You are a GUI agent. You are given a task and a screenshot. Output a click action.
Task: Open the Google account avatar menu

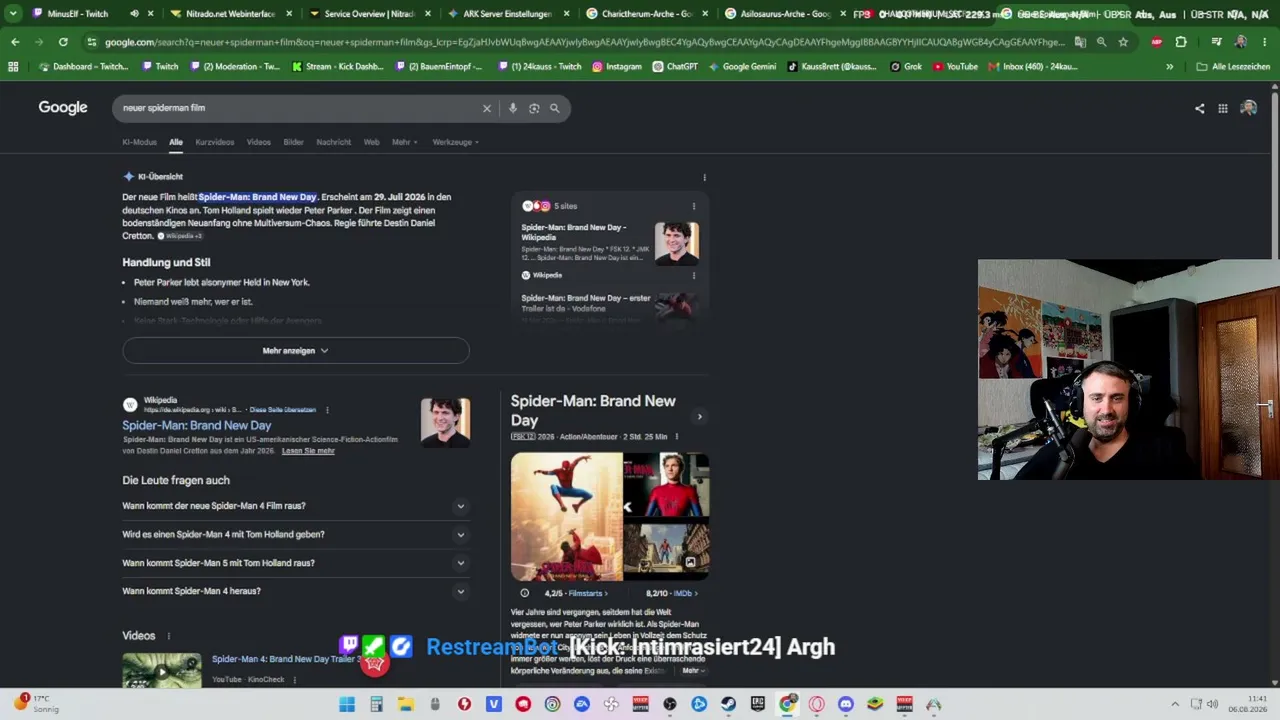point(1248,108)
